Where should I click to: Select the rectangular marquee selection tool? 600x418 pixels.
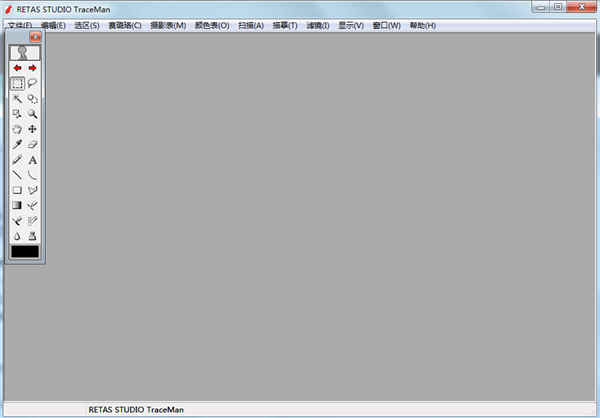click(x=17, y=83)
